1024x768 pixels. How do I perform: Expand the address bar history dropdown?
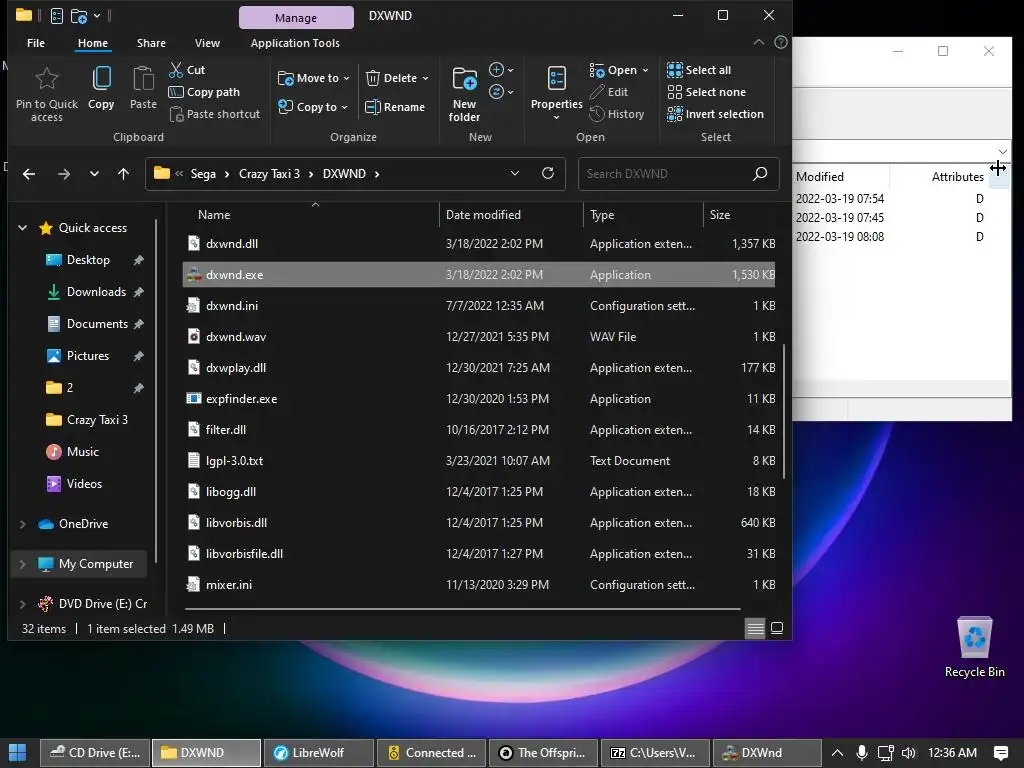[515, 173]
